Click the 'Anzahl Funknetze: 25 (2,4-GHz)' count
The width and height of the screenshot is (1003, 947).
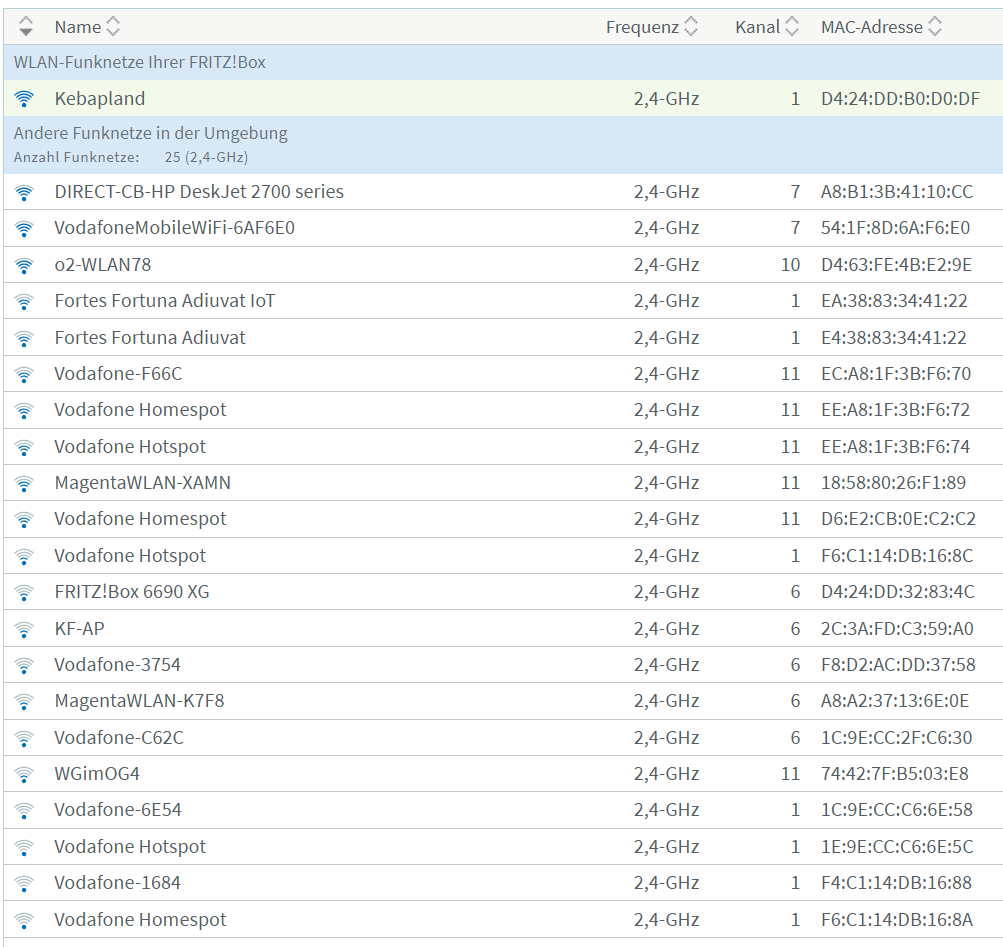click(x=130, y=157)
